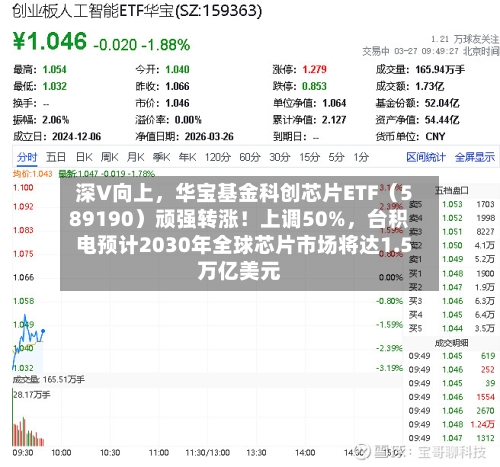Select the 60分 chart interval tab
500x467 pixels.
250,157
